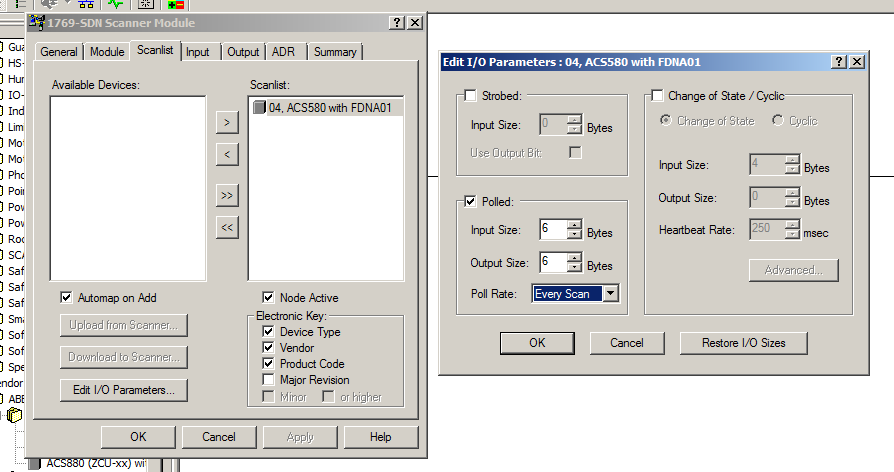The width and height of the screenshot is (894, 472).
Task: Click the ACS580 device icon in Scanlist
Action: coord(259,108)
